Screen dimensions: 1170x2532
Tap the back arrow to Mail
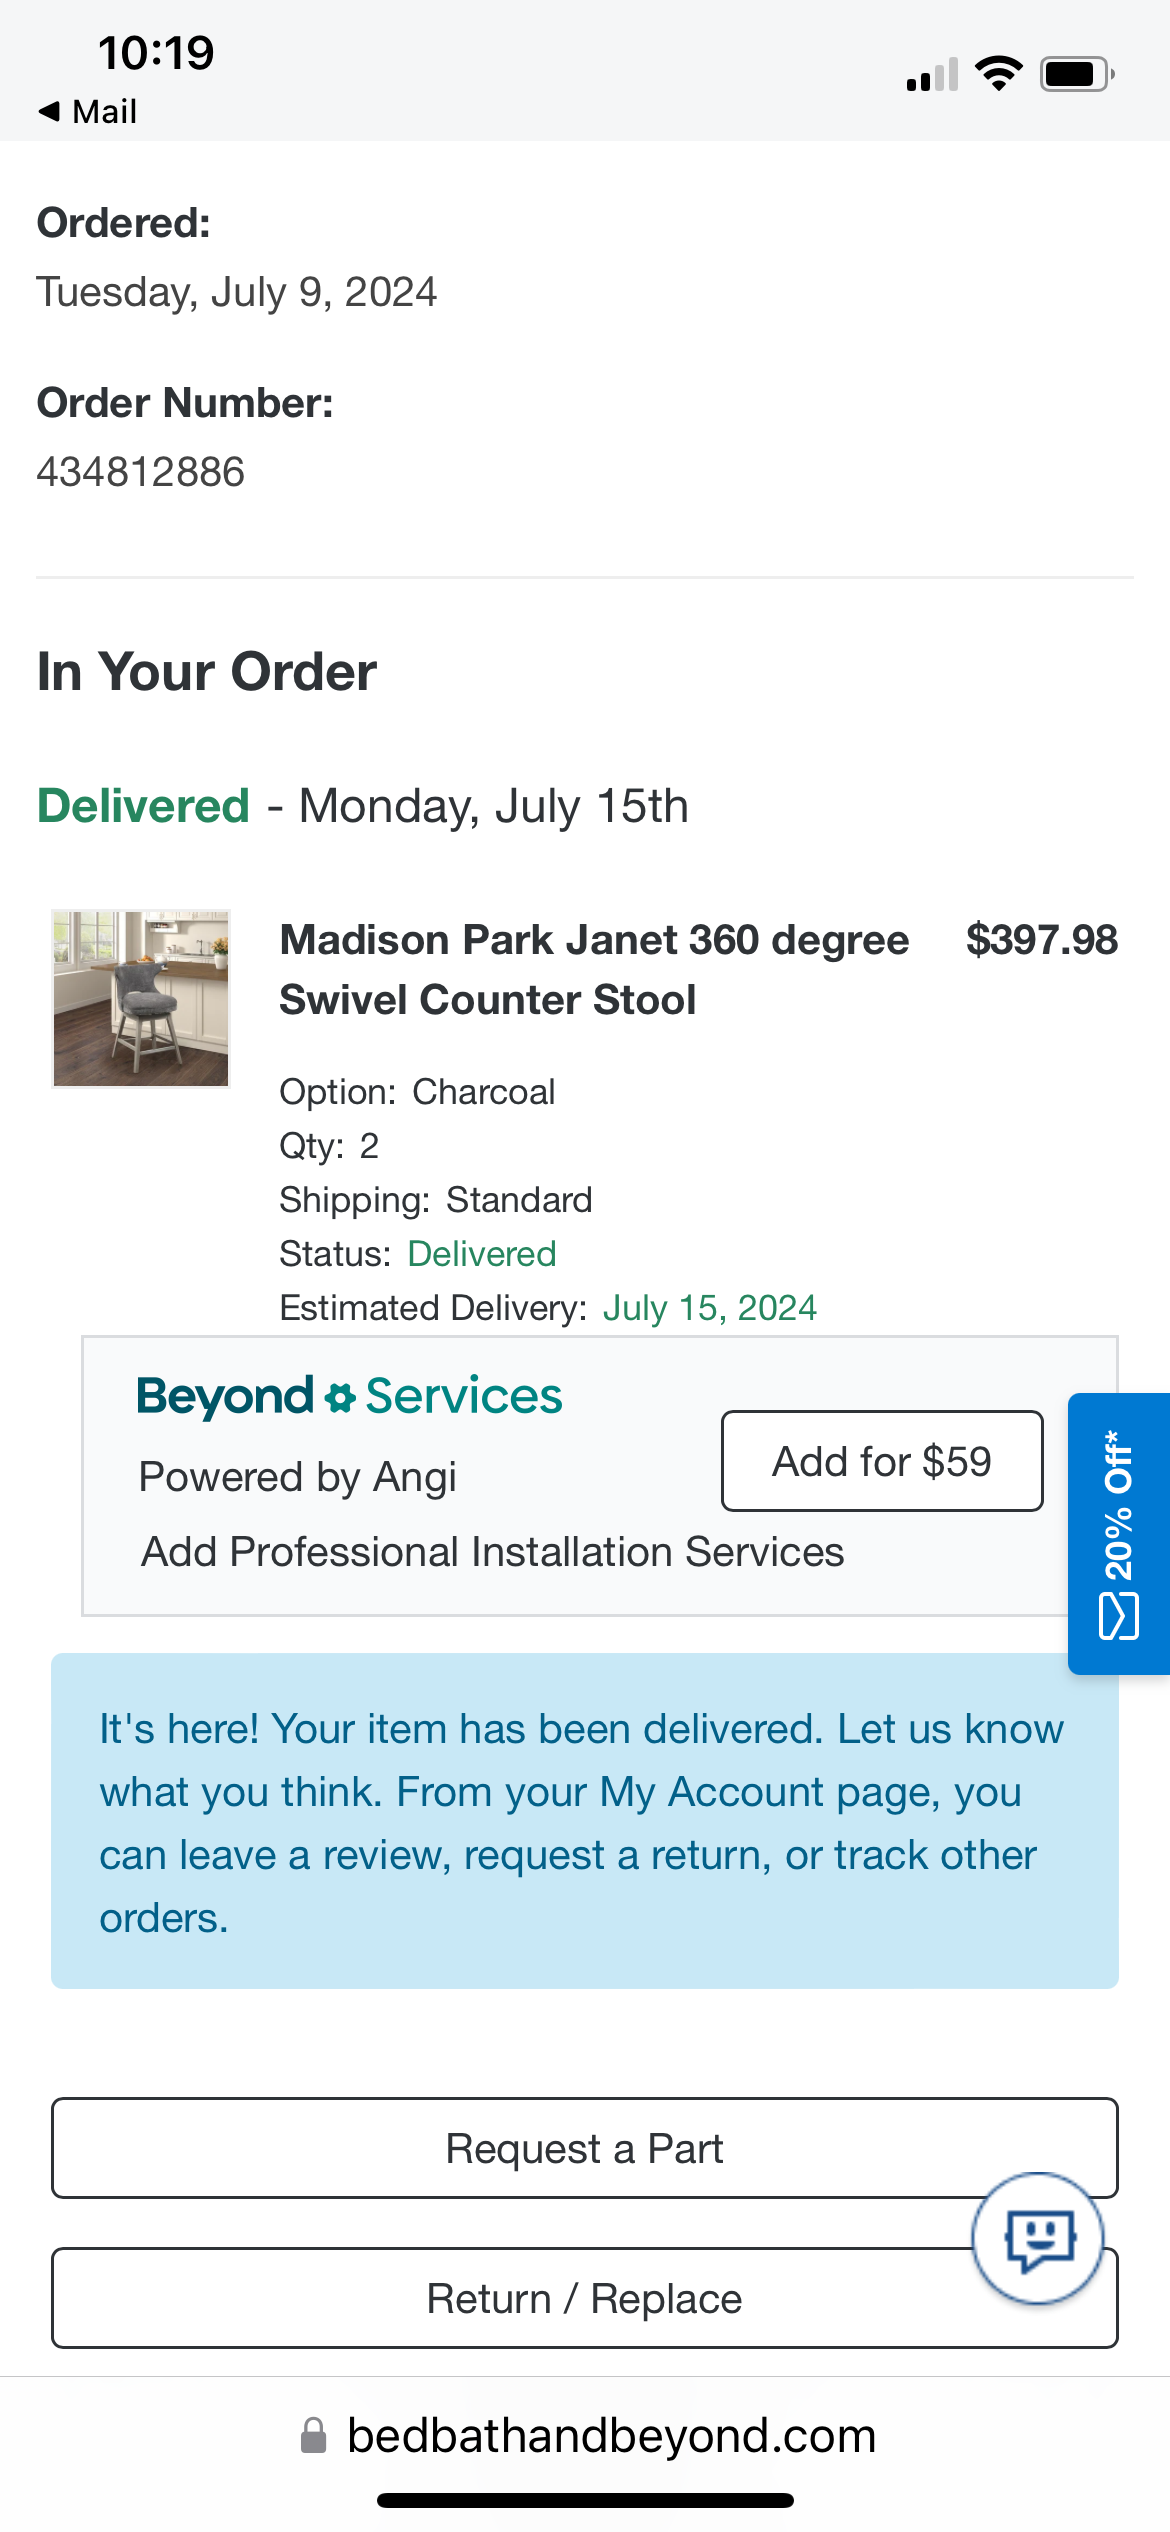(x=49, y=111)
